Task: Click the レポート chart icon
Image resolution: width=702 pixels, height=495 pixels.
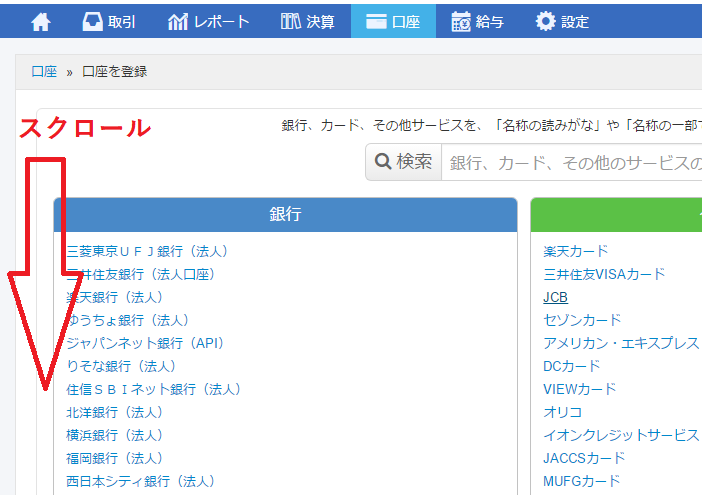Action: [178, 21]
